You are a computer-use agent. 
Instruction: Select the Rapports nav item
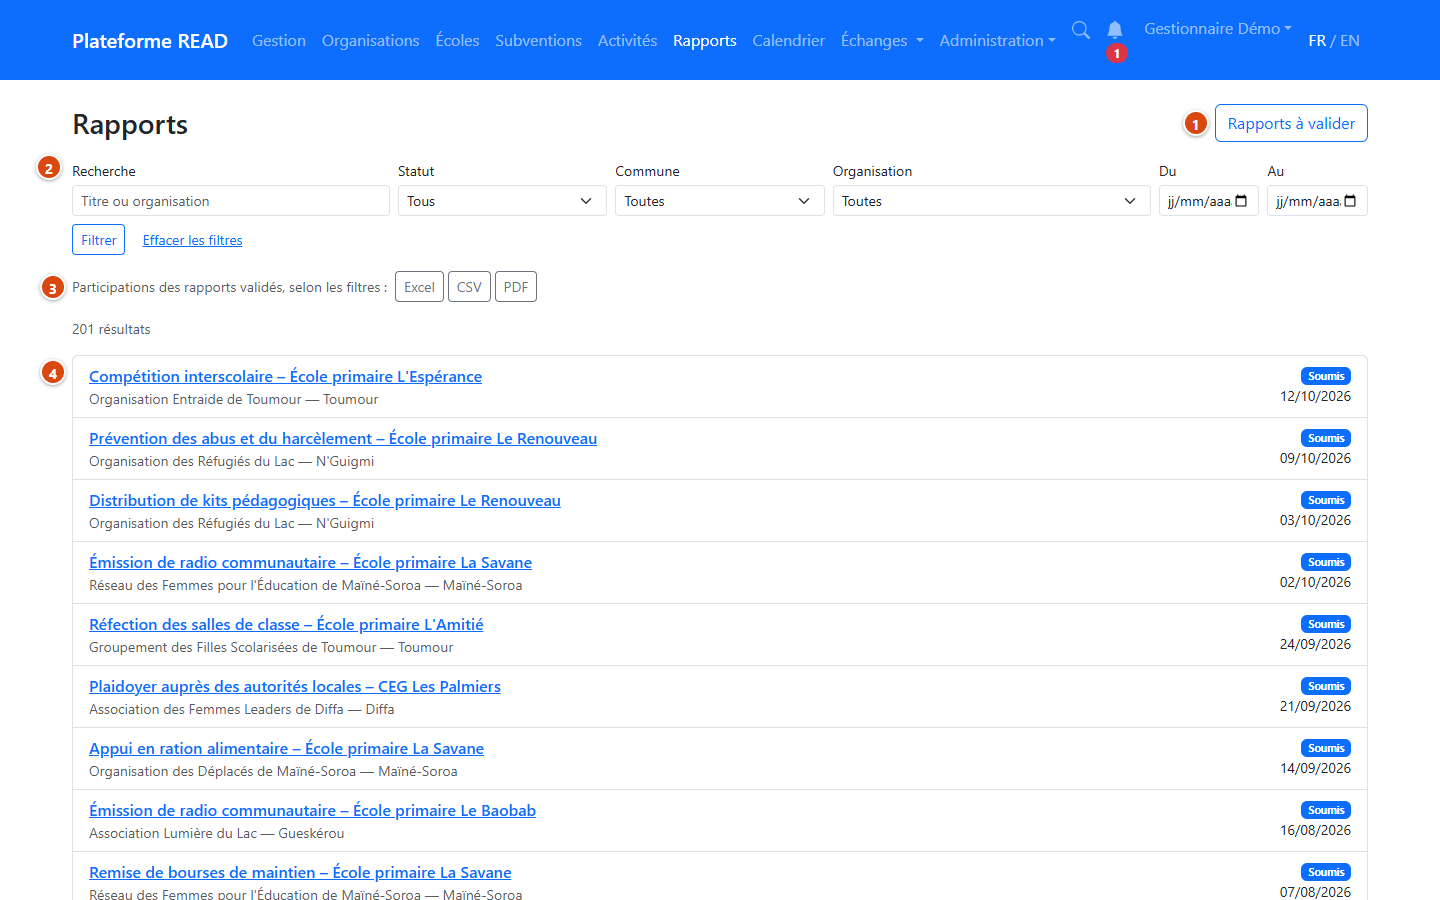tap(705, 41)
